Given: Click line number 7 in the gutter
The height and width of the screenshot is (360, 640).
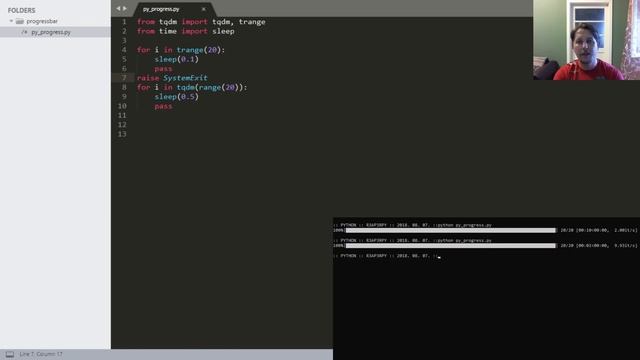Looking at the screenshot, I should [x=124, y=78].
